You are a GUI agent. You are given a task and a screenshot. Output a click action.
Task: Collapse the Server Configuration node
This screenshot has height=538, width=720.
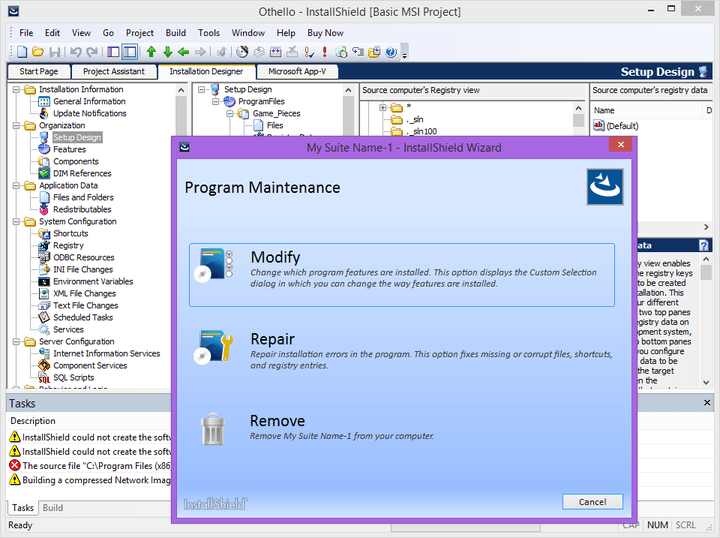(x=16, y=342)
